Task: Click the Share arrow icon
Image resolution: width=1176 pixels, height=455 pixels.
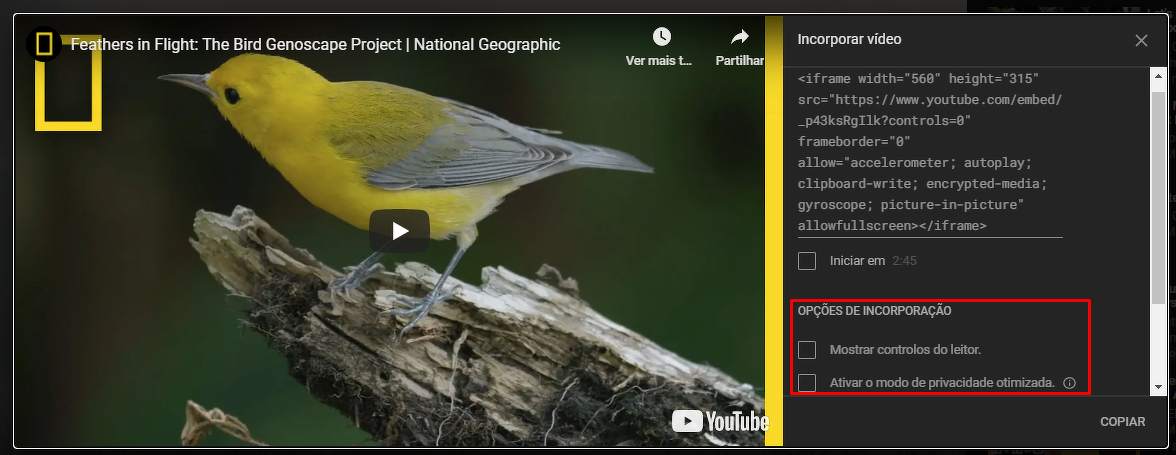Action: (x=739, y=37)
